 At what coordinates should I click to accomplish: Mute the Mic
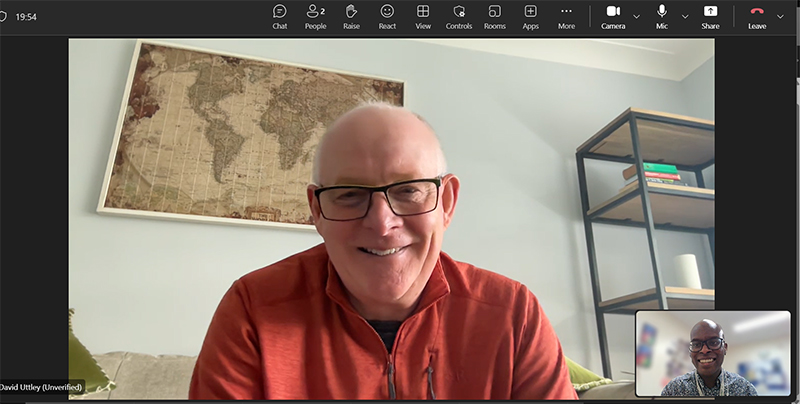[x=662, y=16]
